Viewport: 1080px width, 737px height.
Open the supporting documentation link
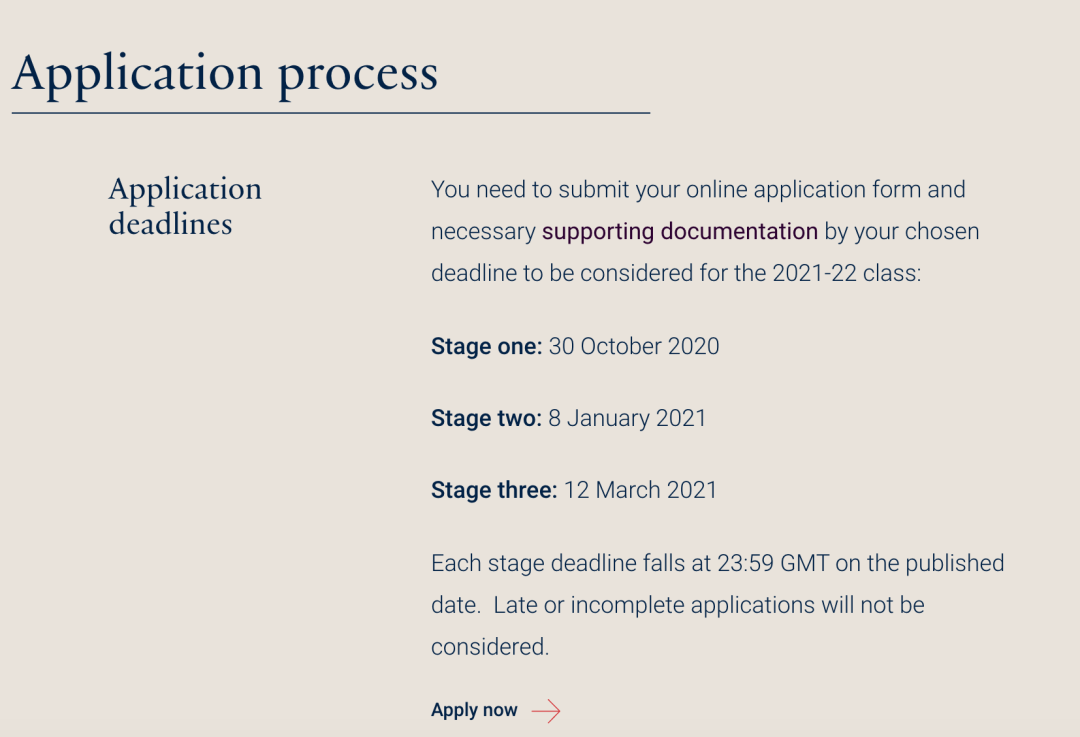point(680,231)
